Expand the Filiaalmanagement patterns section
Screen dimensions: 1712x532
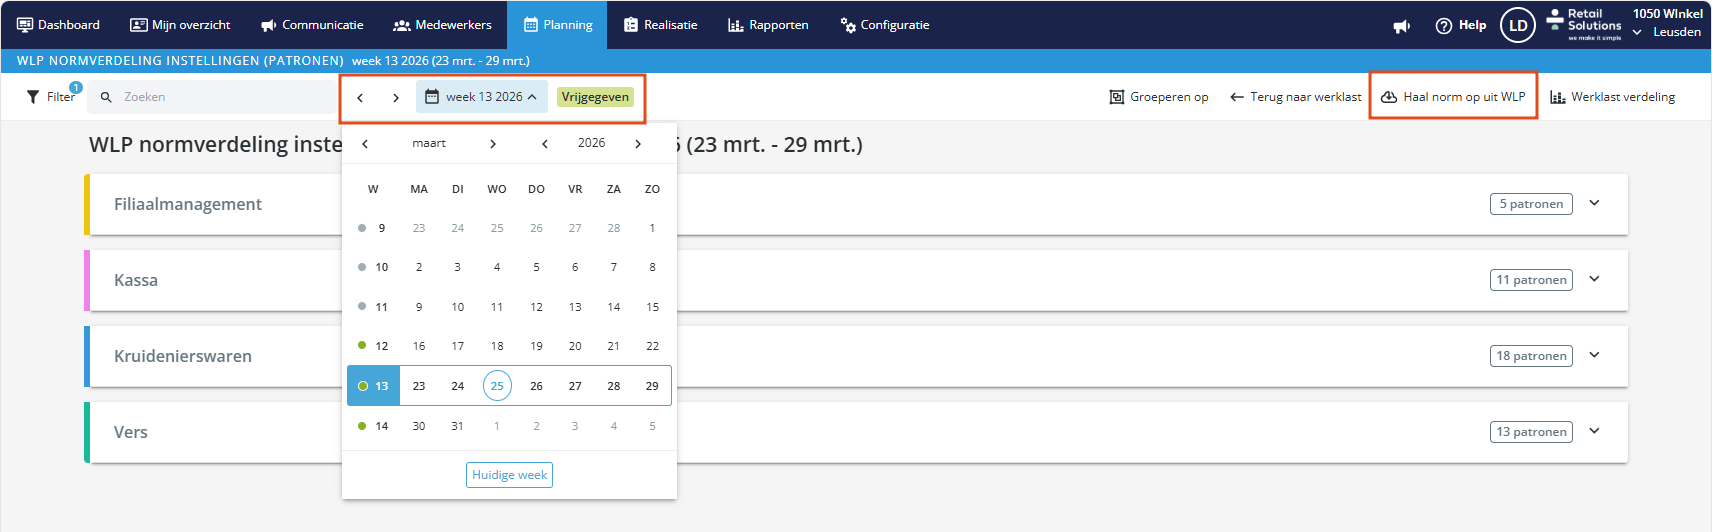[1594, 203]
